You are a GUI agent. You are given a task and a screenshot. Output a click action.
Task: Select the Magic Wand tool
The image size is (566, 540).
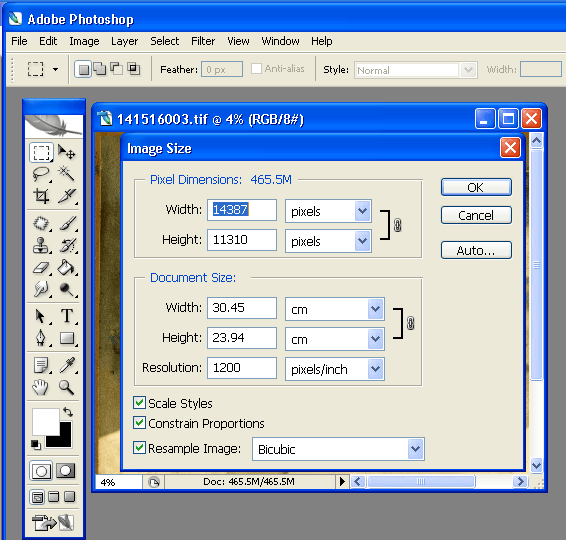tap(67, 174)
